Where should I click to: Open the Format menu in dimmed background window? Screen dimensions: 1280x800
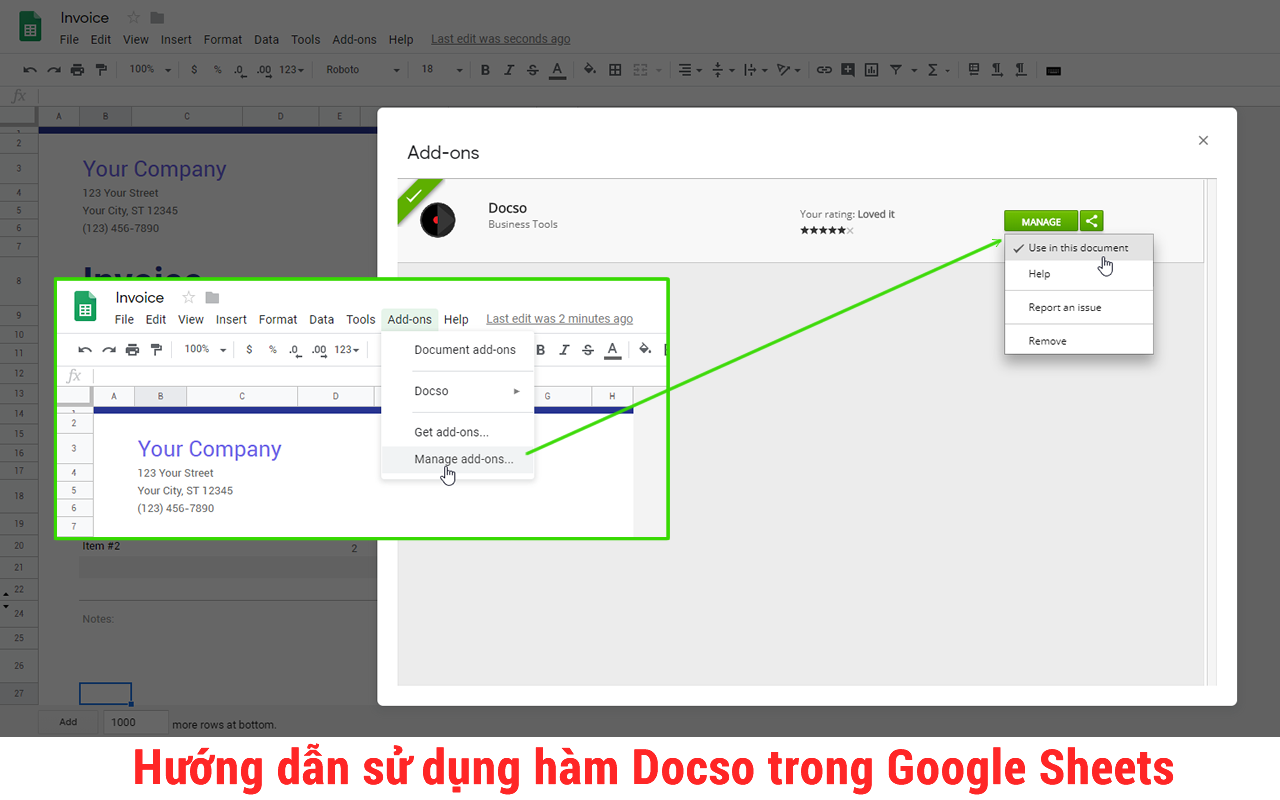(223, 40)
